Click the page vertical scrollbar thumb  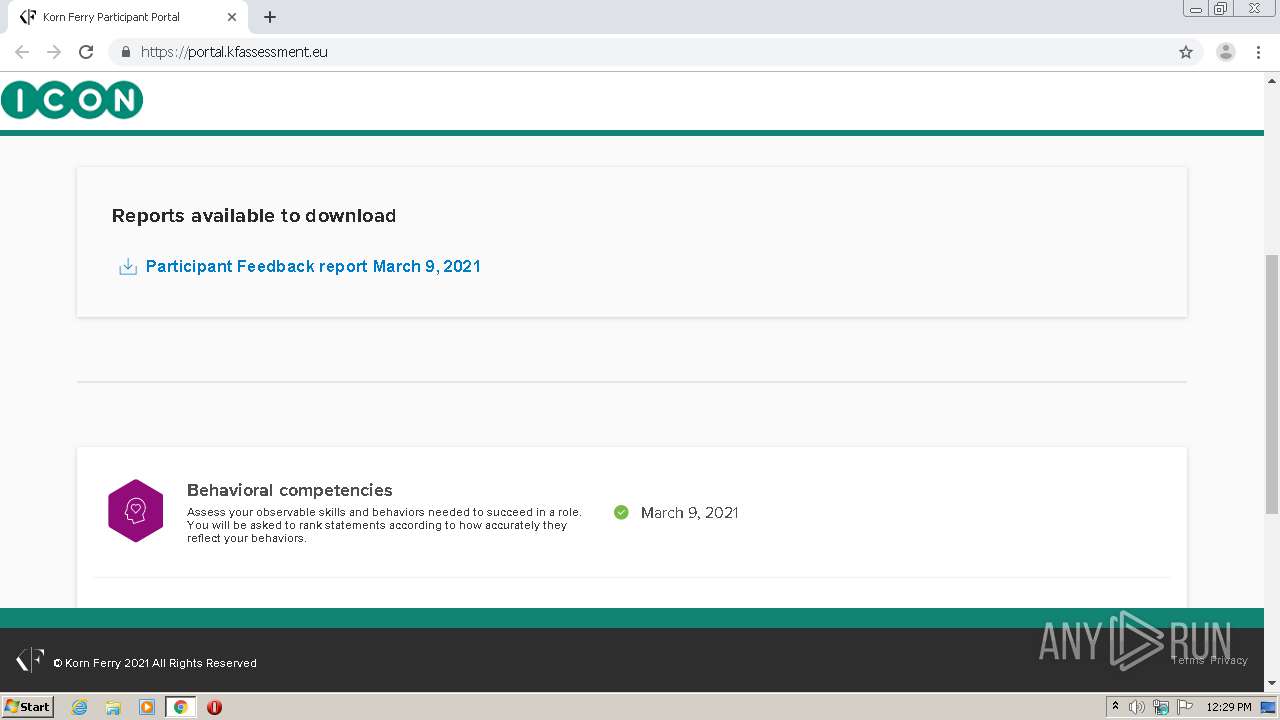point(1272,385)
